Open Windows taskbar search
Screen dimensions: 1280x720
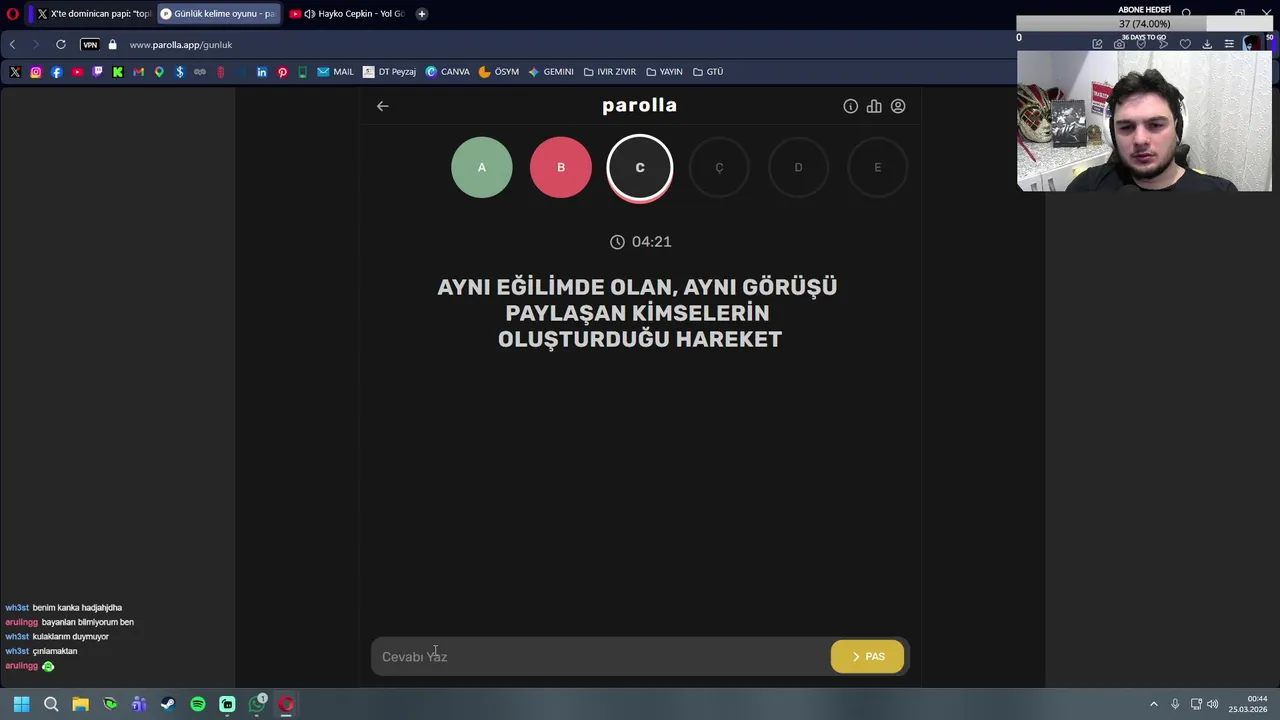point(51,704)
